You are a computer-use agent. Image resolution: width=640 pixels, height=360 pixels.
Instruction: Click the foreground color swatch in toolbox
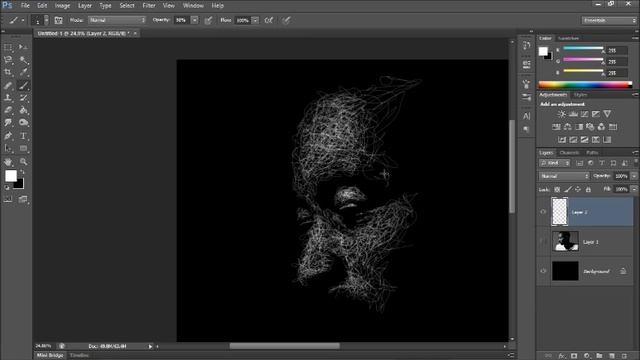pyautogui.click(x=11, y=176)
